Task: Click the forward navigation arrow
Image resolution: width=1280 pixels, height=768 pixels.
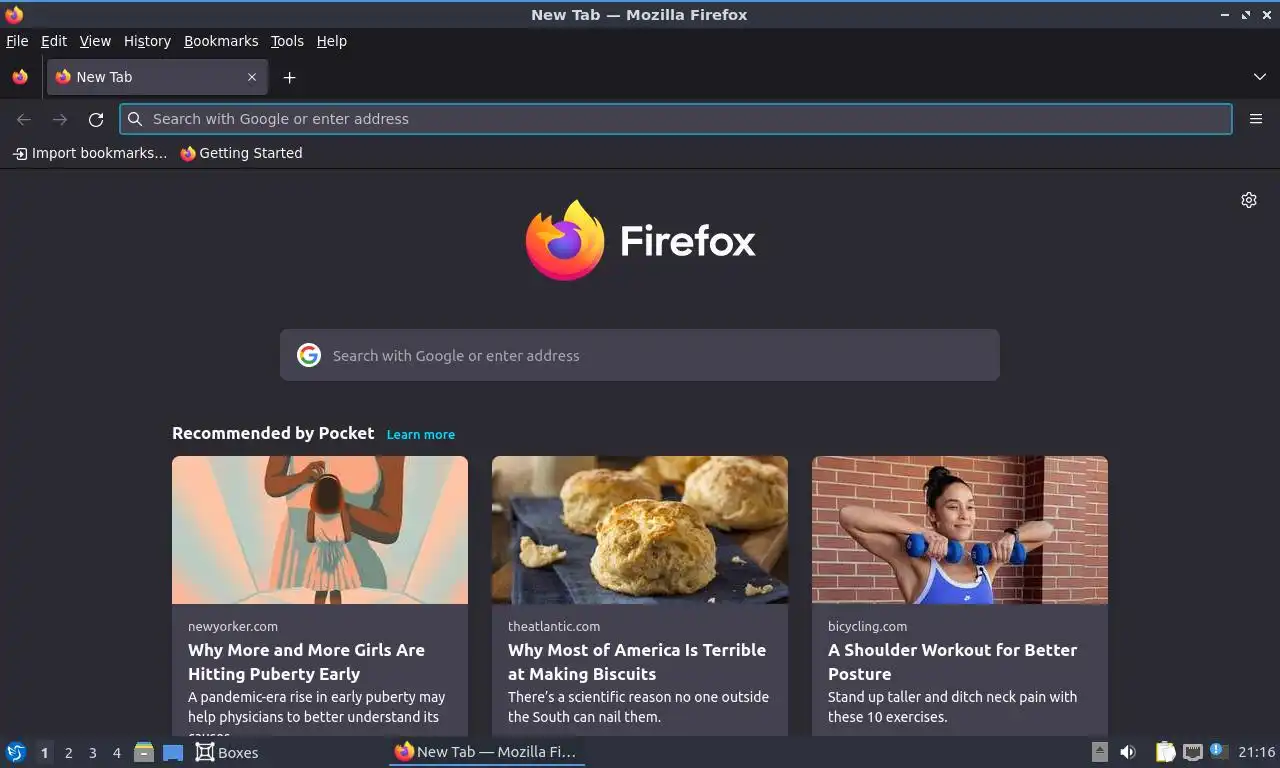Action: tap(60, 119)
